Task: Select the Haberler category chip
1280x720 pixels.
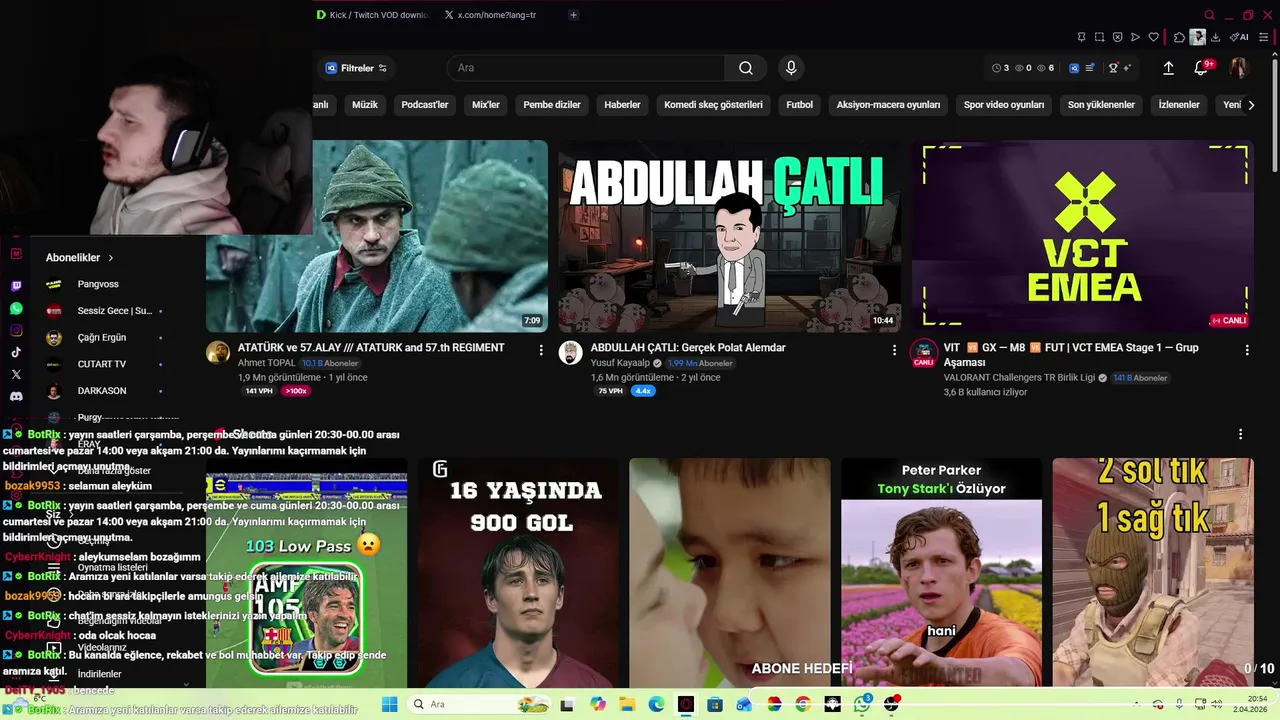Action: tap(622, 105)
